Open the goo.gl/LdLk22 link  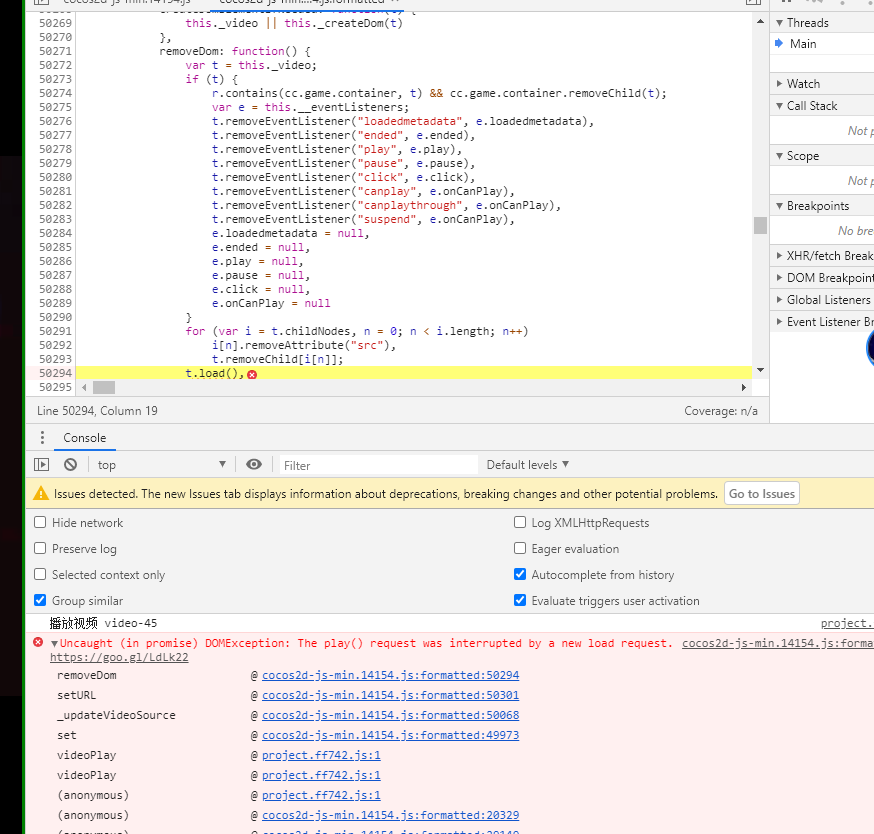coord(119,657)
